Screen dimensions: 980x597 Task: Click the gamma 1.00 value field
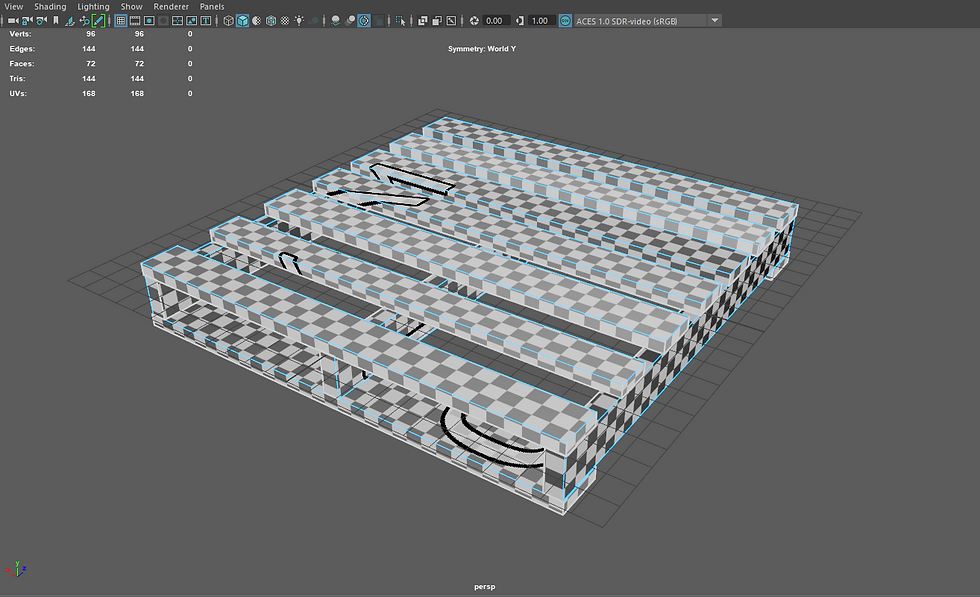click(x=541, y=20)
